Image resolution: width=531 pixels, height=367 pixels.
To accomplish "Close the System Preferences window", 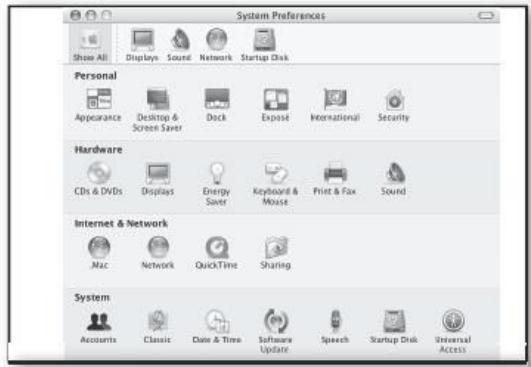I will coord(76,15).
